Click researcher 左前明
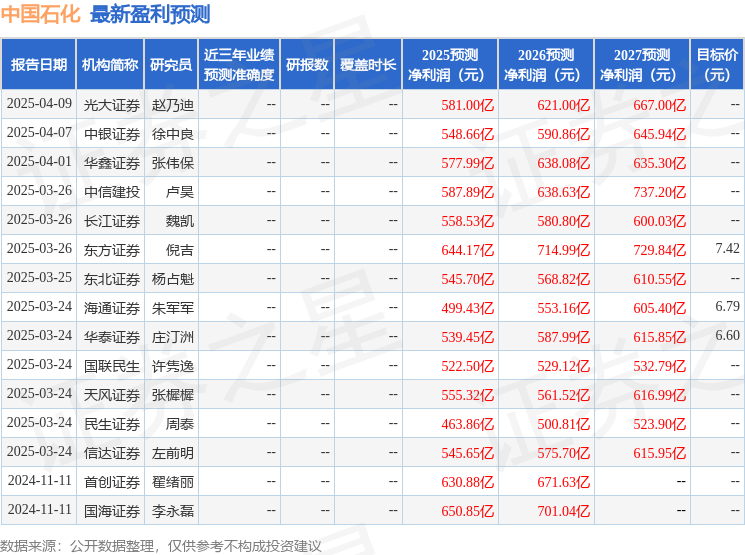The width and height of the screenshot is (745, 555). pos(172,453)
